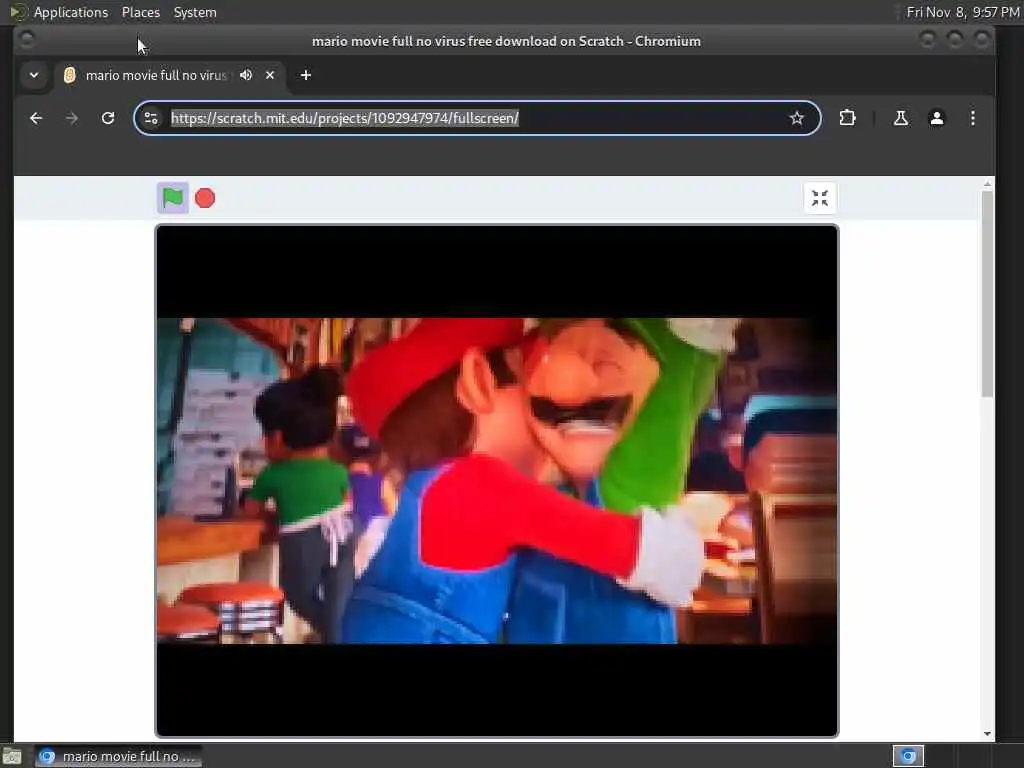Image resolution: width=1024 pixels, height=768 pixels.
Task: Go back to the previous page
Action: pos(36,118)
